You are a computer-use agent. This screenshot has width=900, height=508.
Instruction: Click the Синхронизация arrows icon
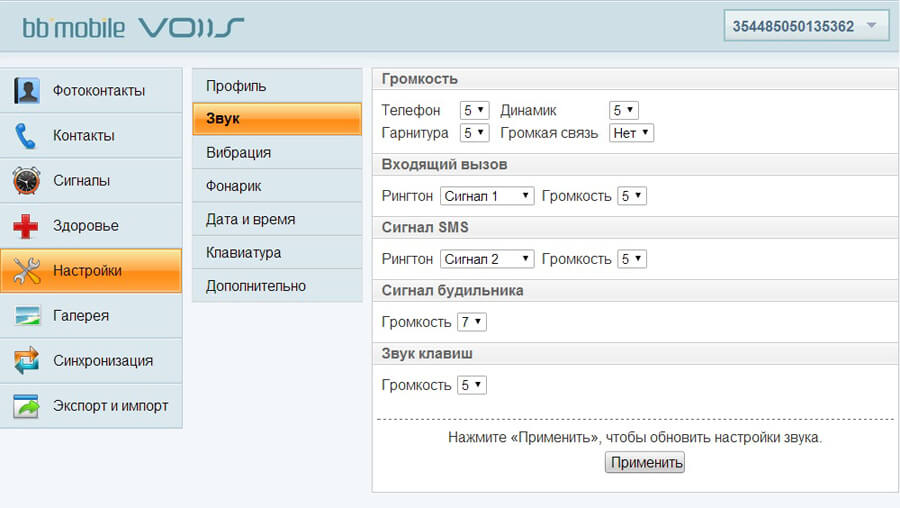click(x=26, y=360)
